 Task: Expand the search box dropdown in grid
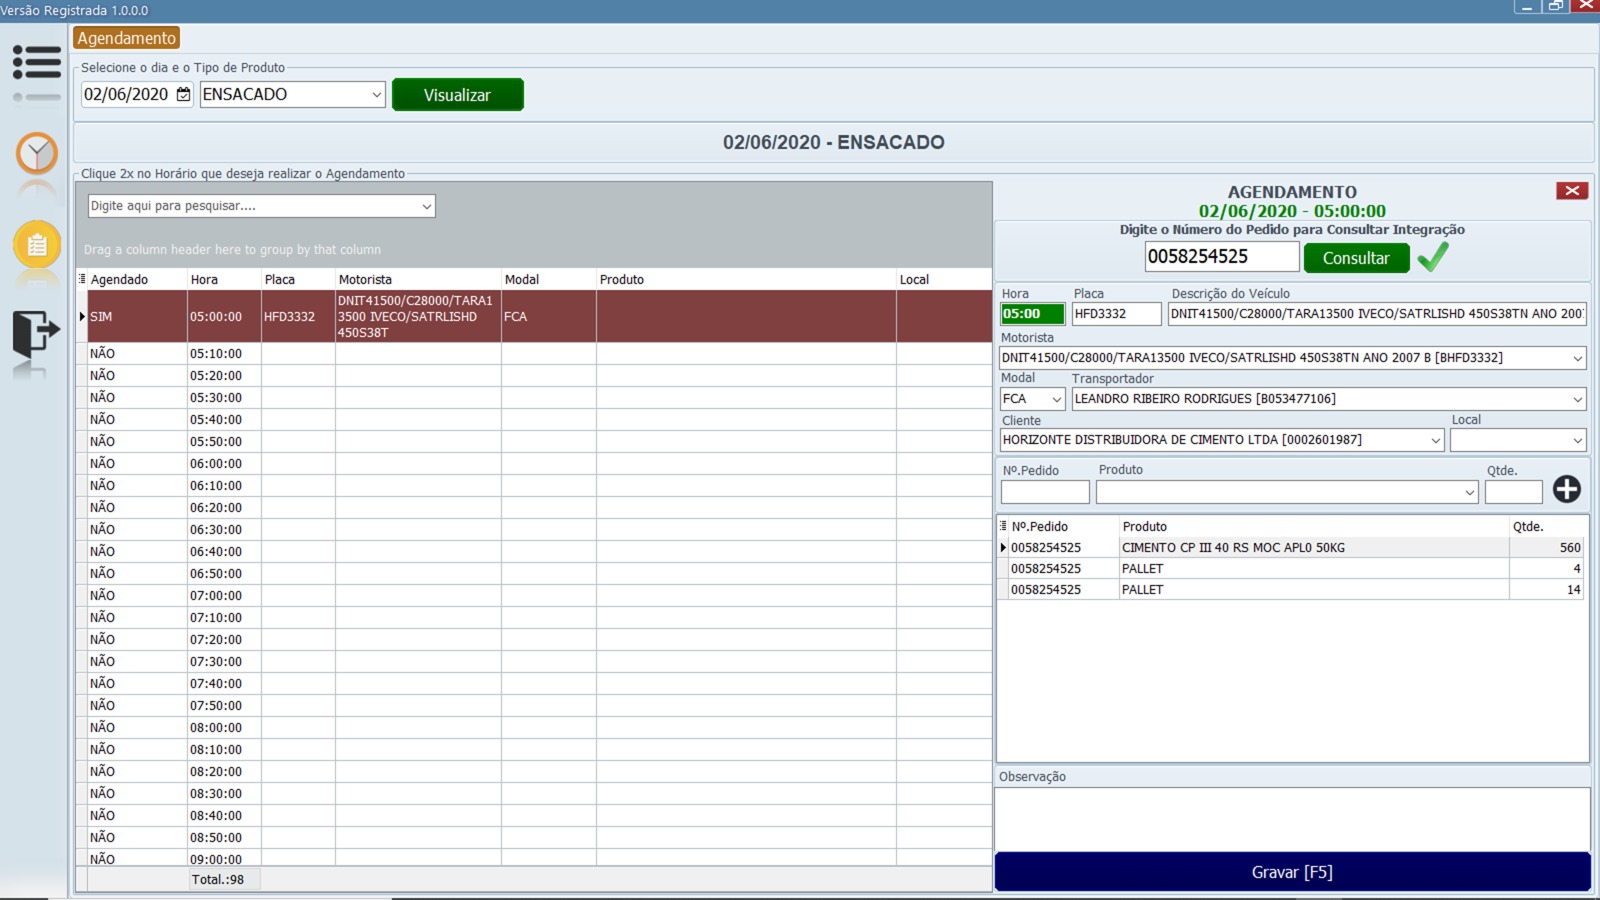coord(427,206)
